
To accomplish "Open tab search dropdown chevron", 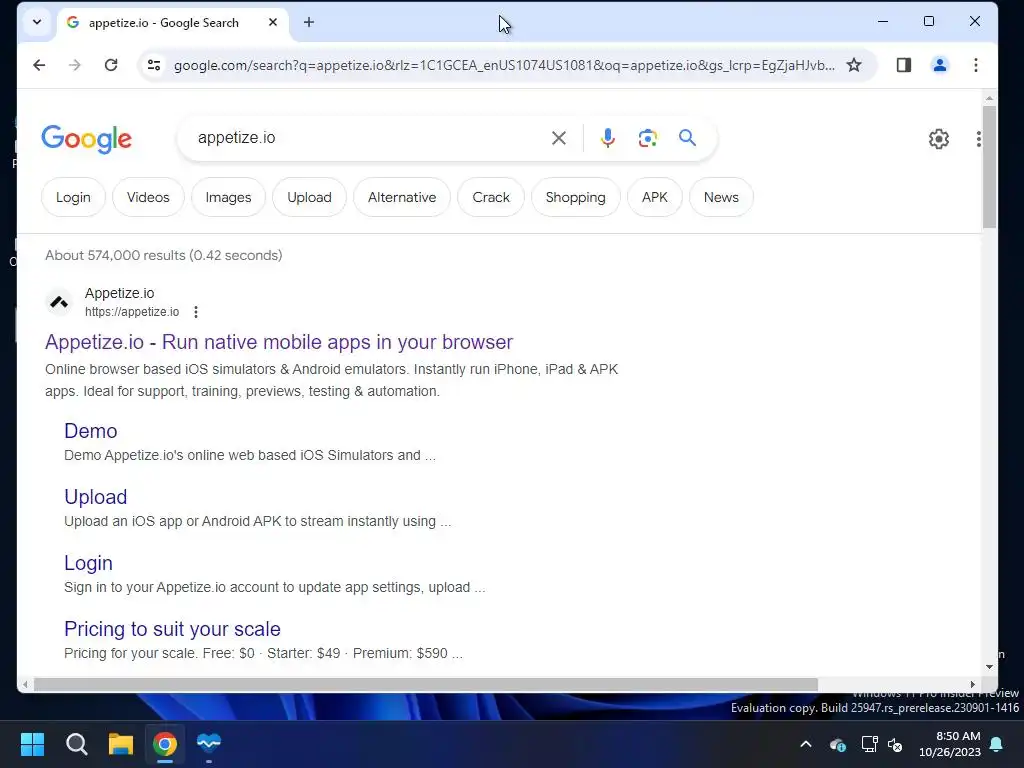I will coord(37,22).
